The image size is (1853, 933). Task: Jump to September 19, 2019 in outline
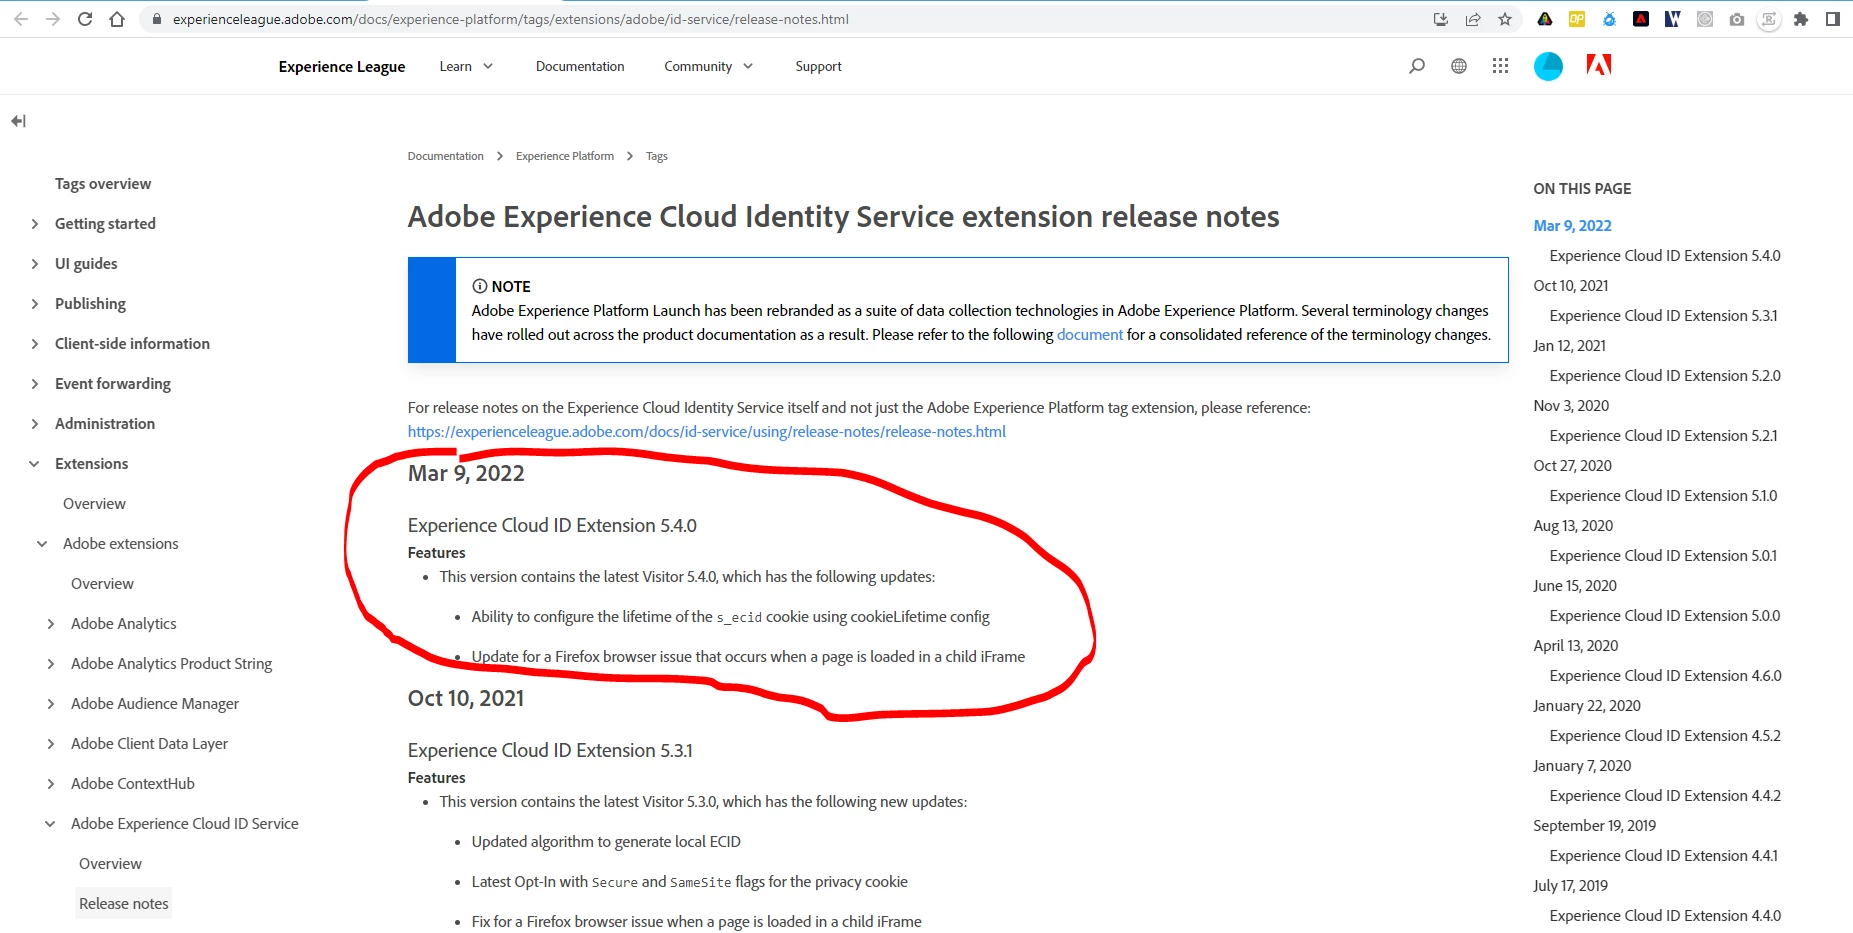[1594, 826]
